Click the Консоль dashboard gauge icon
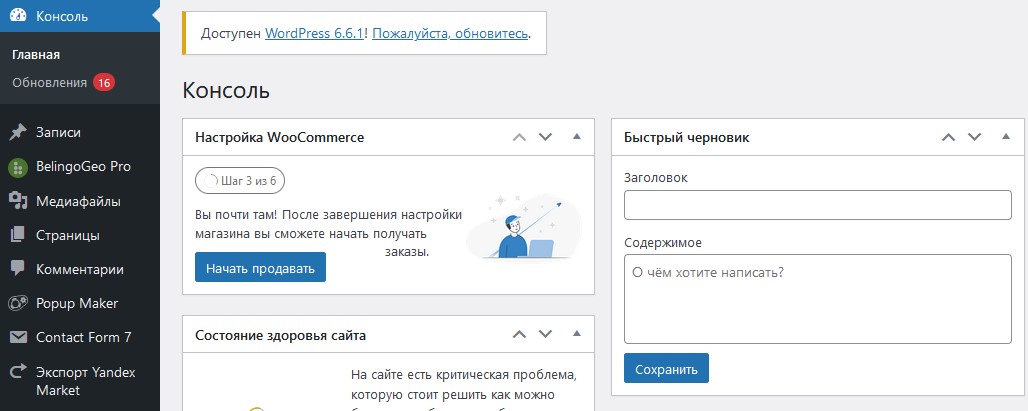 click(18, 16)
